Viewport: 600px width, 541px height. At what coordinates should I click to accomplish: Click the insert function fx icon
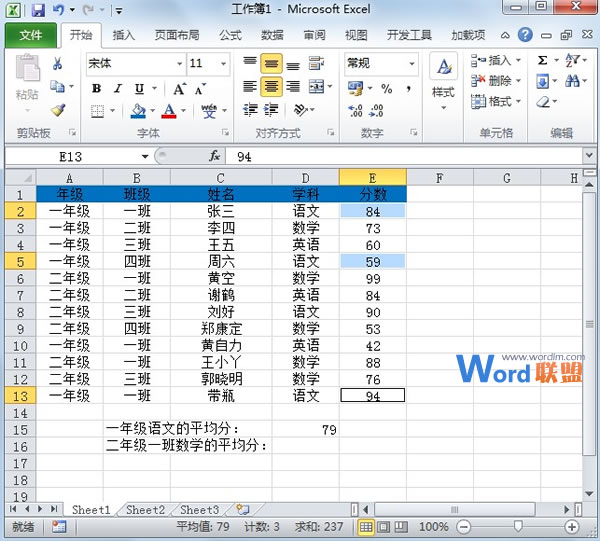[x=214, y=156]
